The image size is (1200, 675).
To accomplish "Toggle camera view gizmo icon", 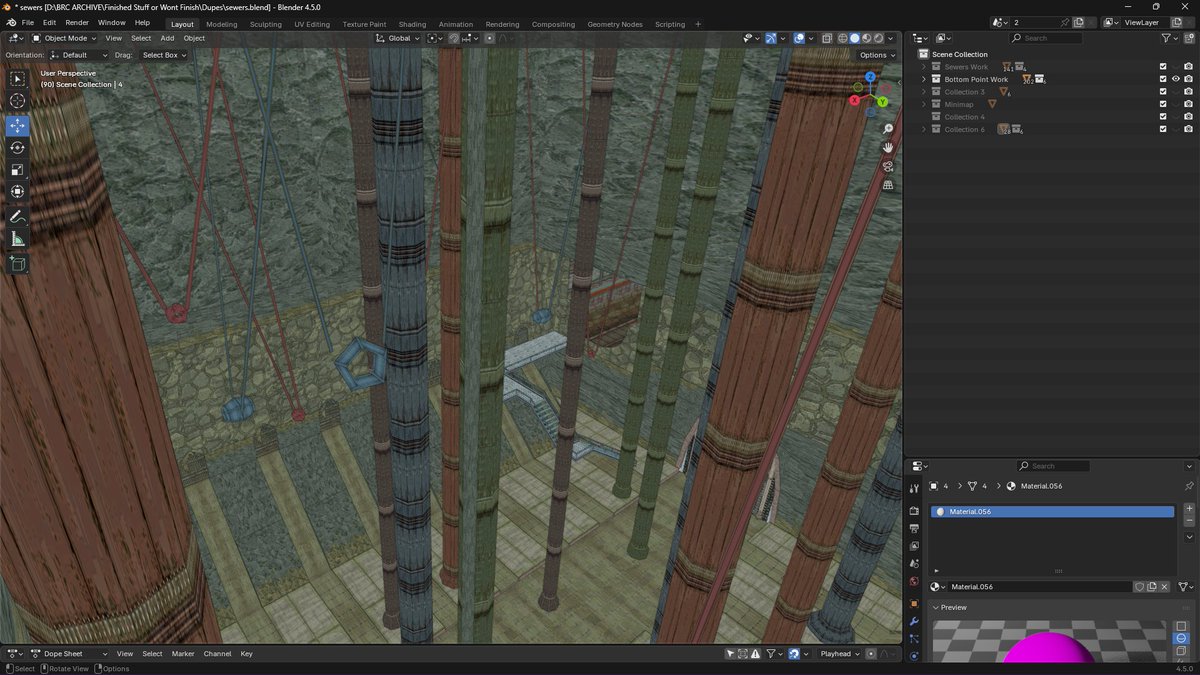I will [887, 166].
